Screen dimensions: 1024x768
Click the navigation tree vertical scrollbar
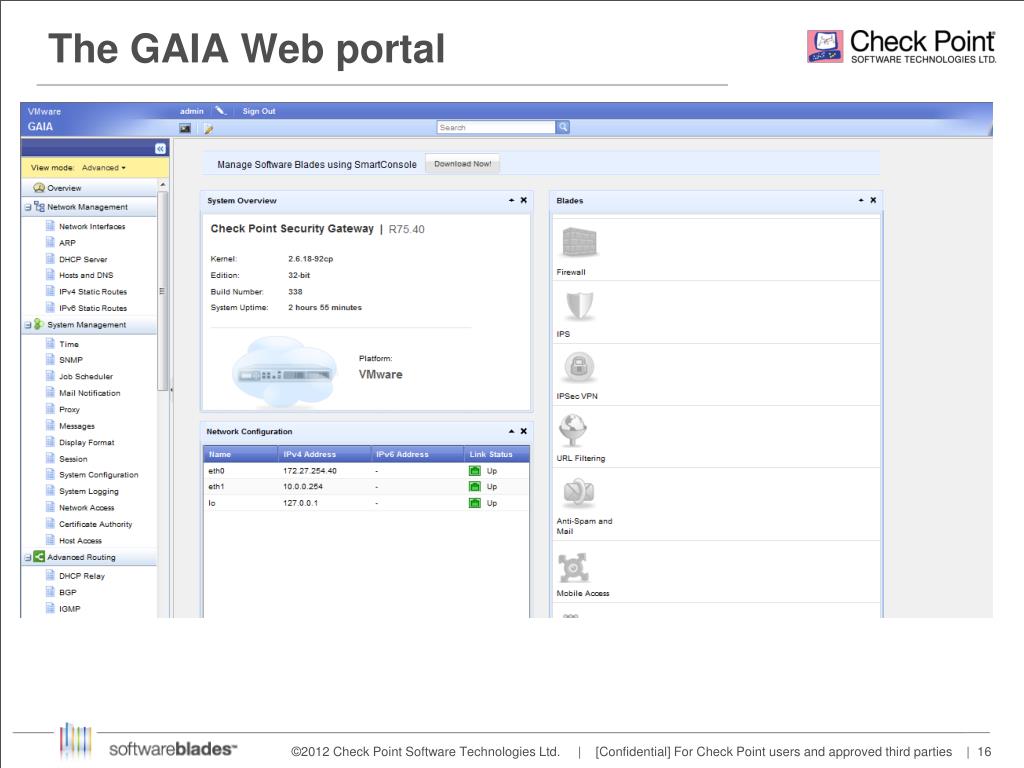162,291
